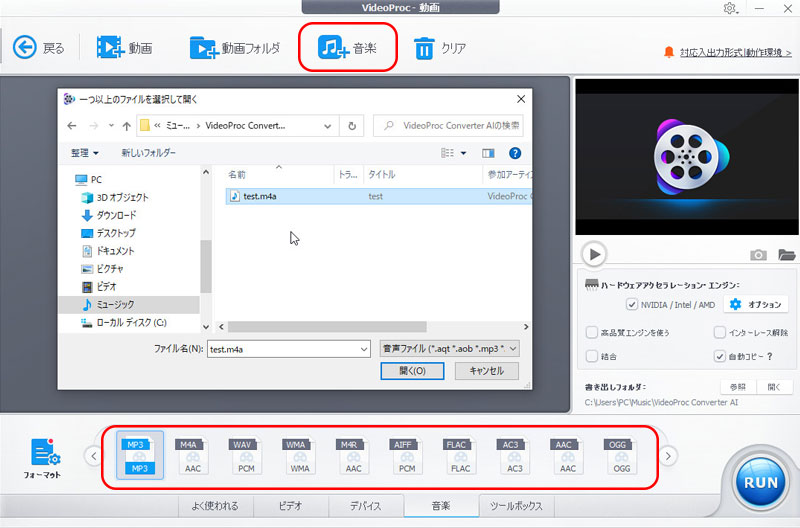
Task: Pick the M4R AAC ringtone format
Action: 354,456
